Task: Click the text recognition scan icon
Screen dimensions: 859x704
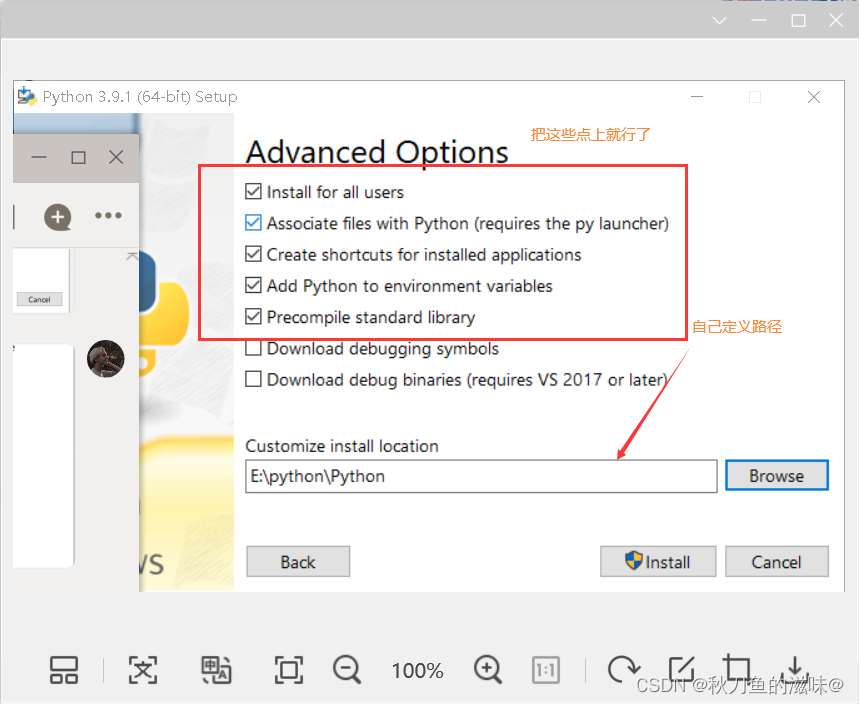Action: [142, 669]
